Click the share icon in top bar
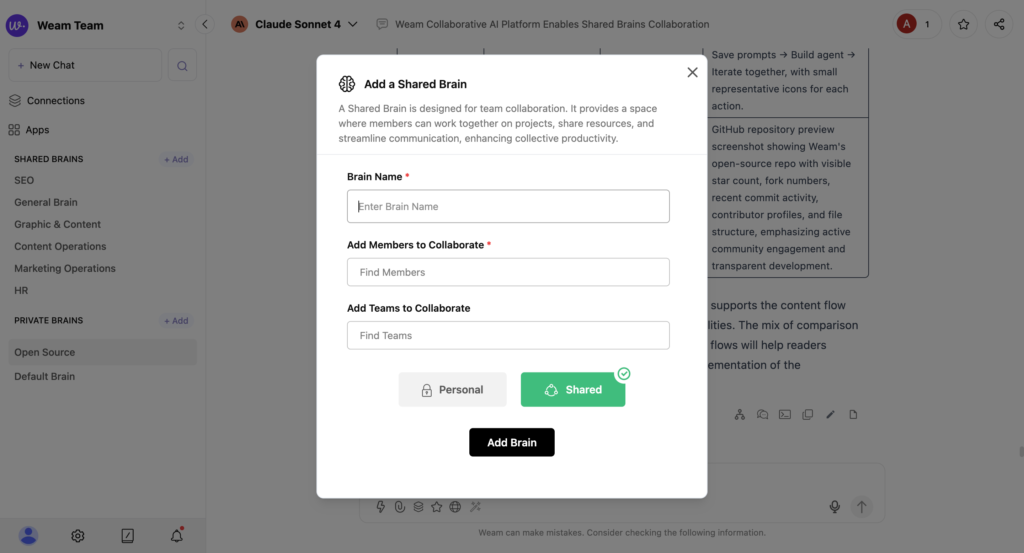Screen dimensions: 1024x553 coord(999,24)
